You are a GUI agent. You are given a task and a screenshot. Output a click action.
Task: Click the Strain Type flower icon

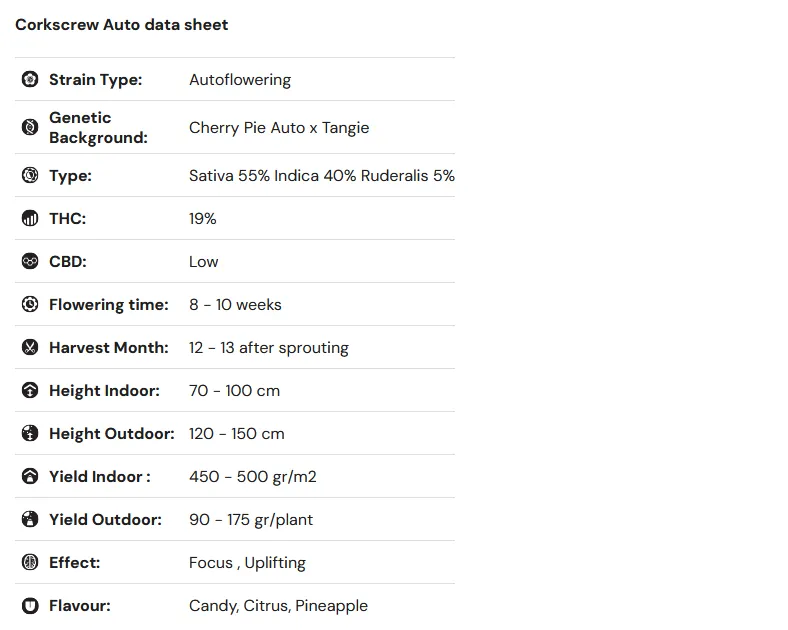click(x=30, y=79)
